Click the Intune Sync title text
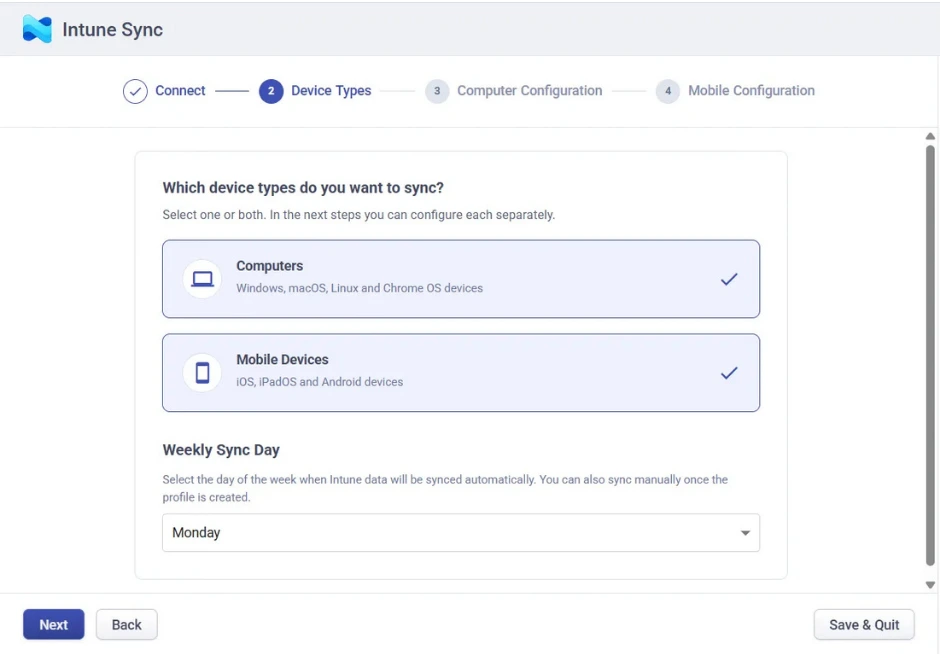This screenshot has height=654, width=940. pyautogui.click(x=113, y=29)
